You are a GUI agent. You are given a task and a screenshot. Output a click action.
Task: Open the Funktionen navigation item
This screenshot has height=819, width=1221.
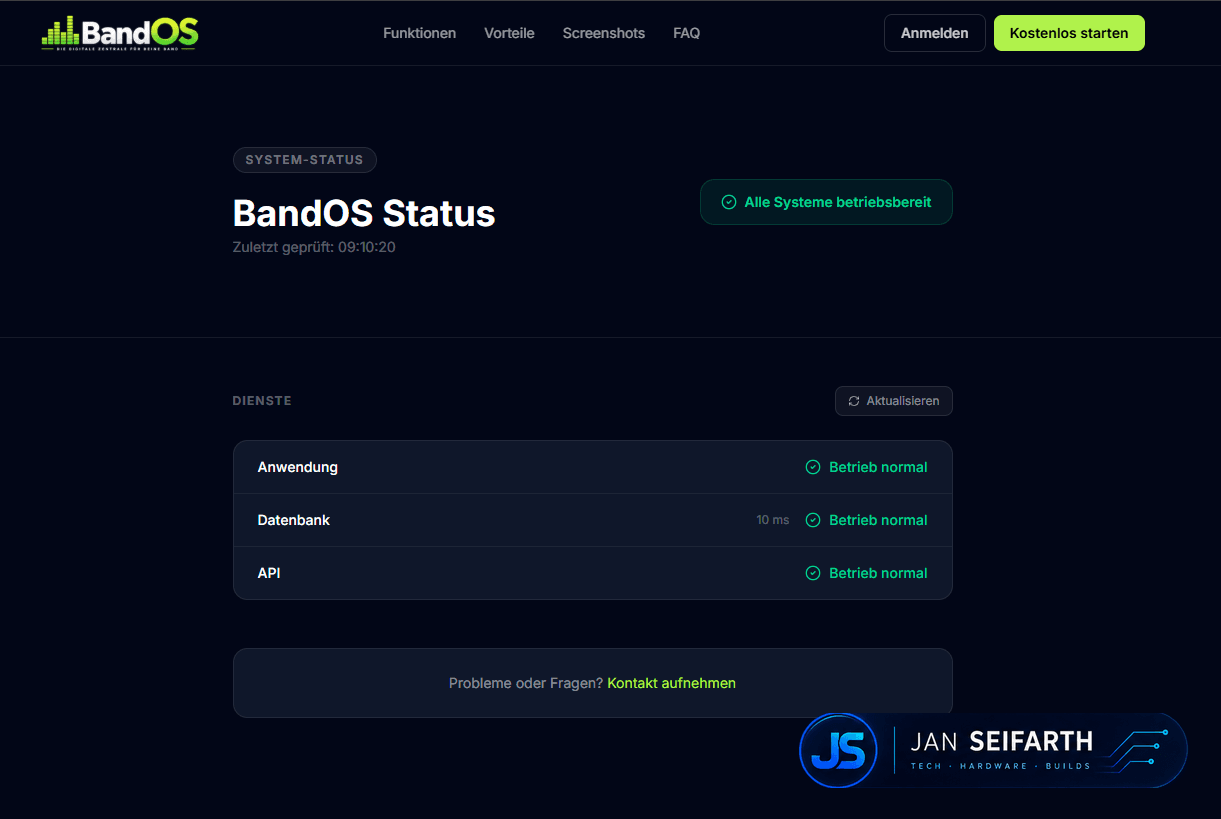[419, 33]
